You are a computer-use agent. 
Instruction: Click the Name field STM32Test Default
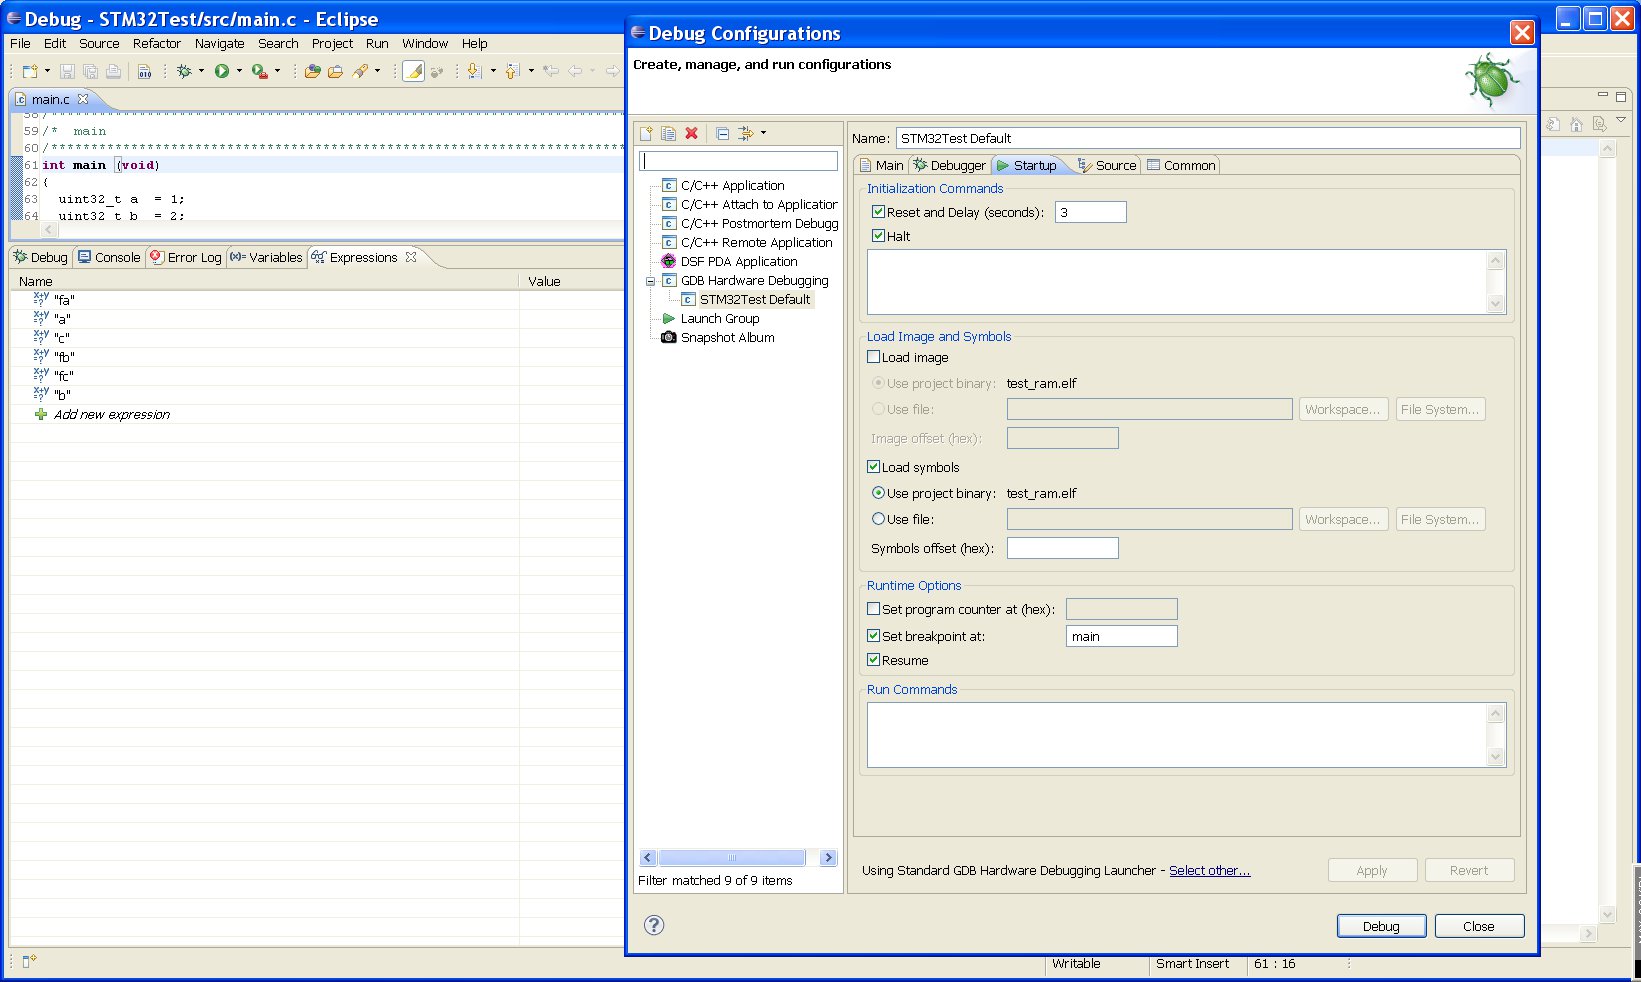tap(1208, 138)
